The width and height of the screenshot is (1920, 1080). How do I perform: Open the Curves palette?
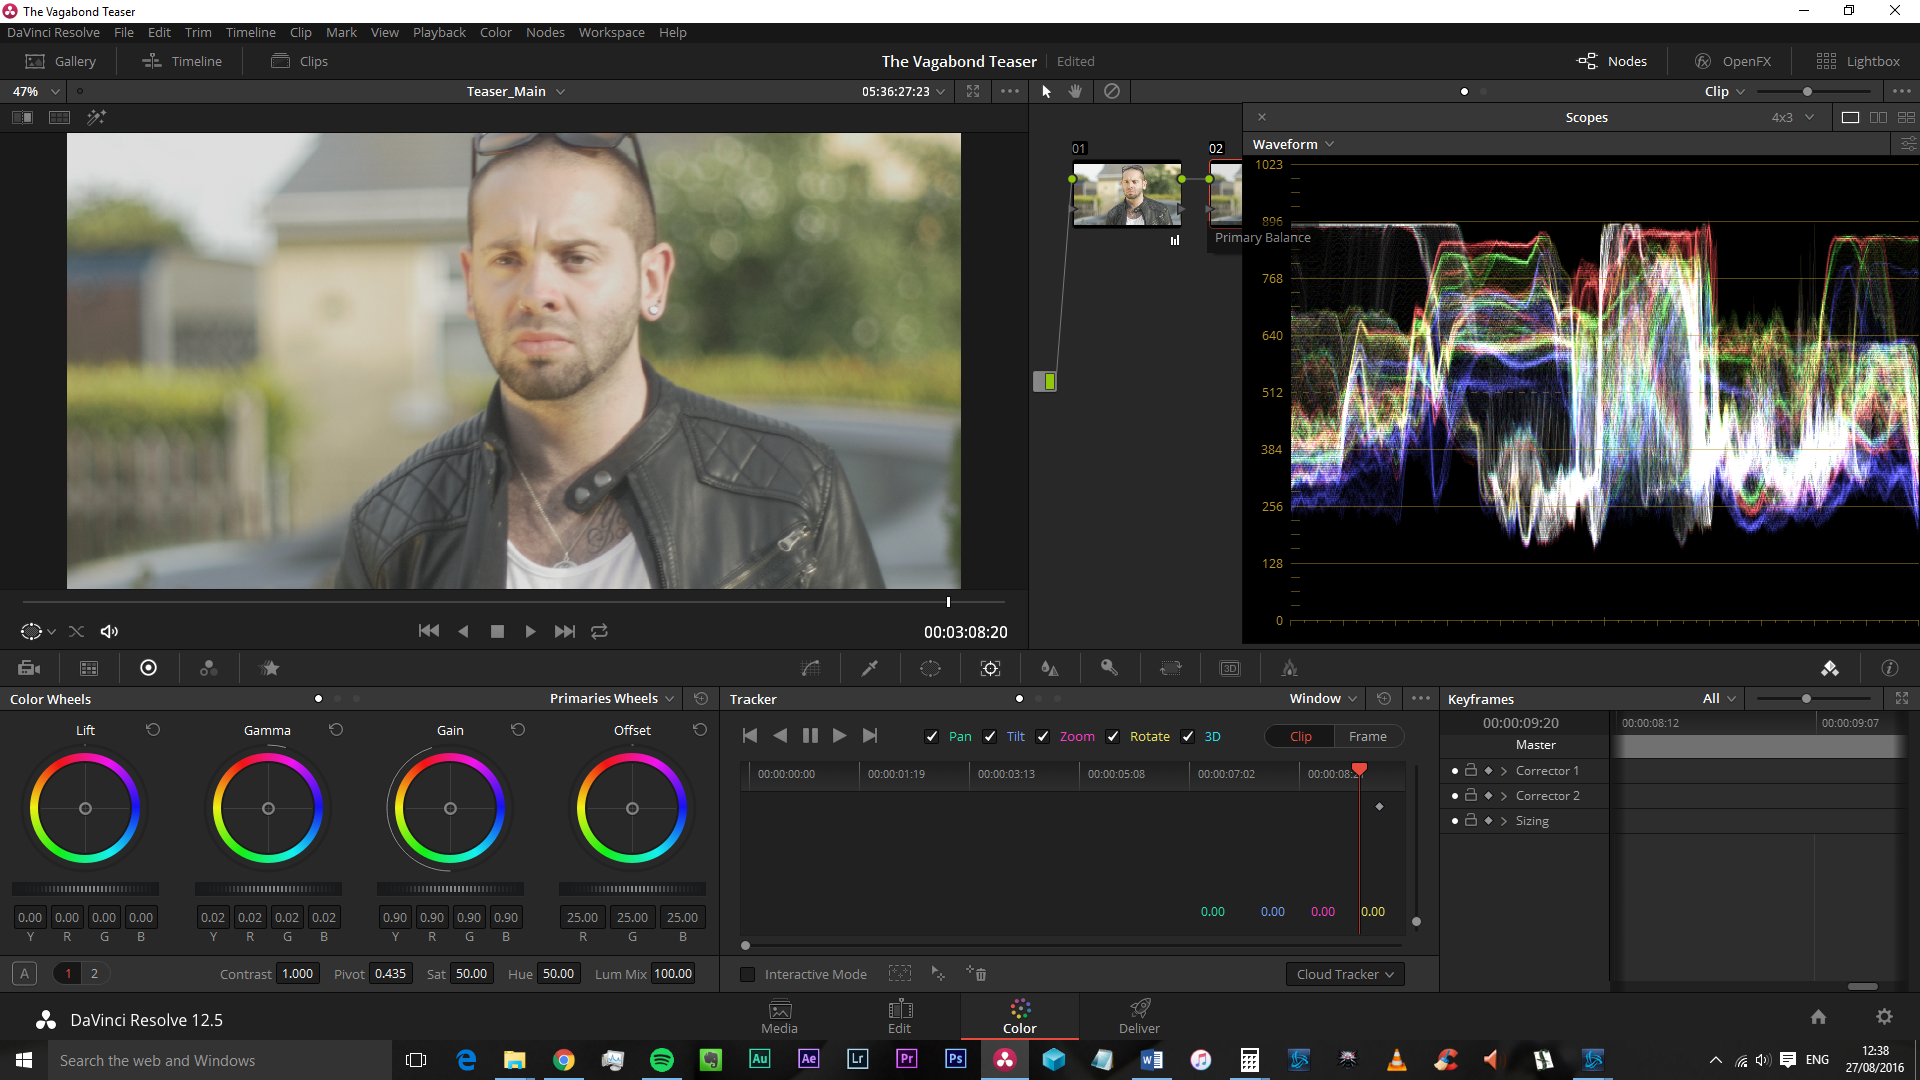pos(810,667)
